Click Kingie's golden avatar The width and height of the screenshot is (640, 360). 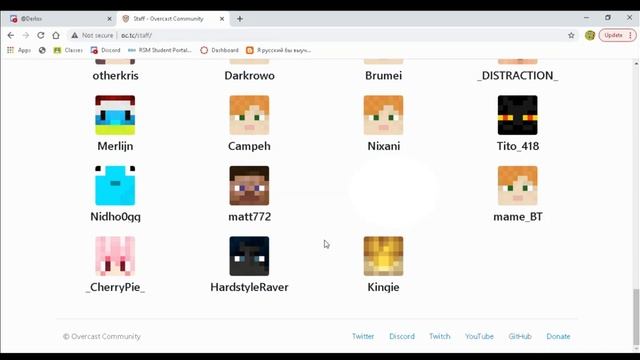(x=383, y=256)
